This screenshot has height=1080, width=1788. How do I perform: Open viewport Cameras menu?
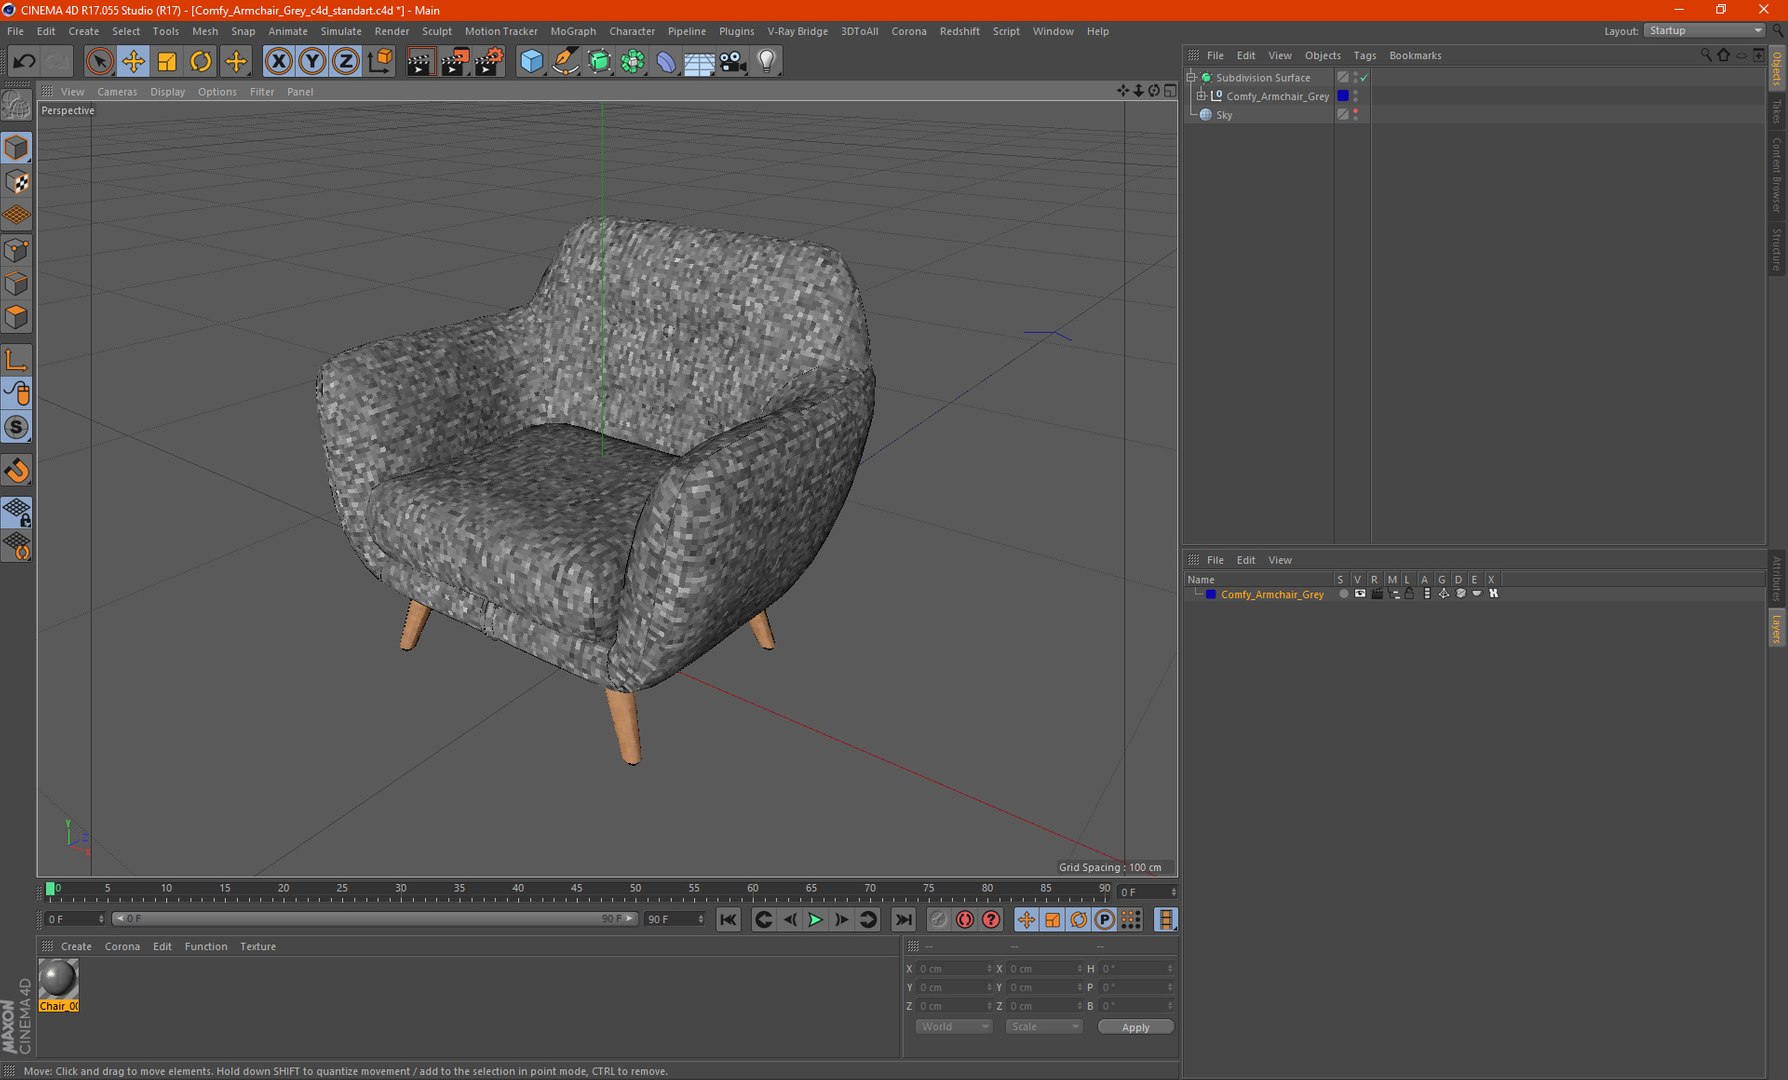(x=117, y=92)
